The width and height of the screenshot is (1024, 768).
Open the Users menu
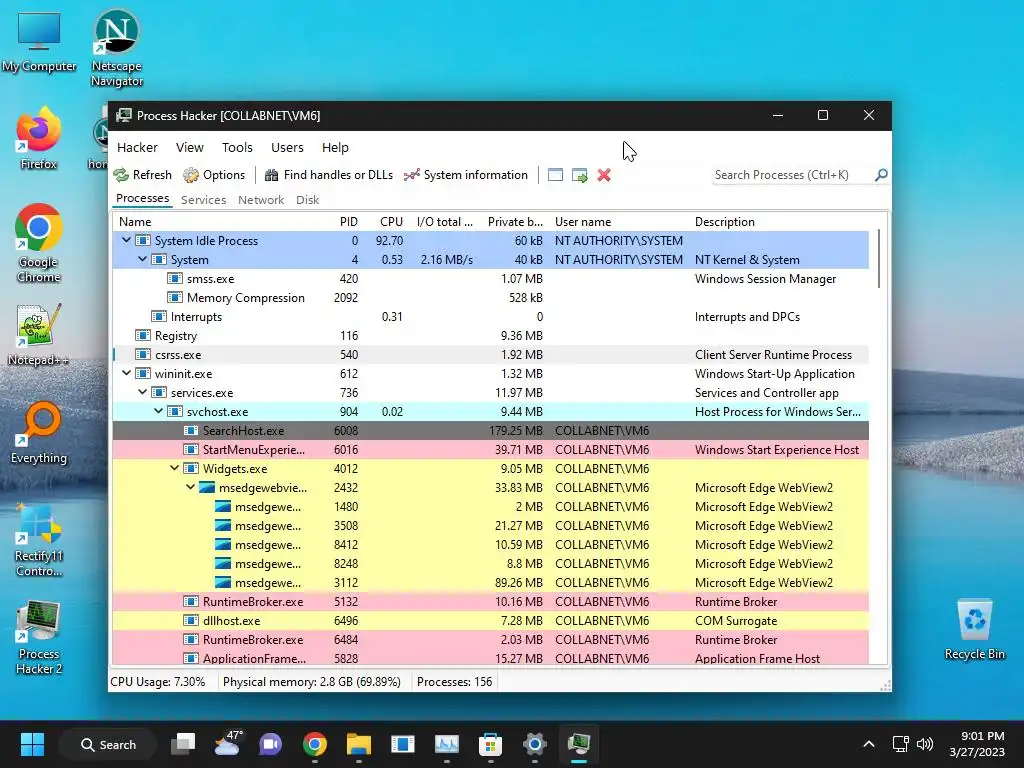point(287,148)
